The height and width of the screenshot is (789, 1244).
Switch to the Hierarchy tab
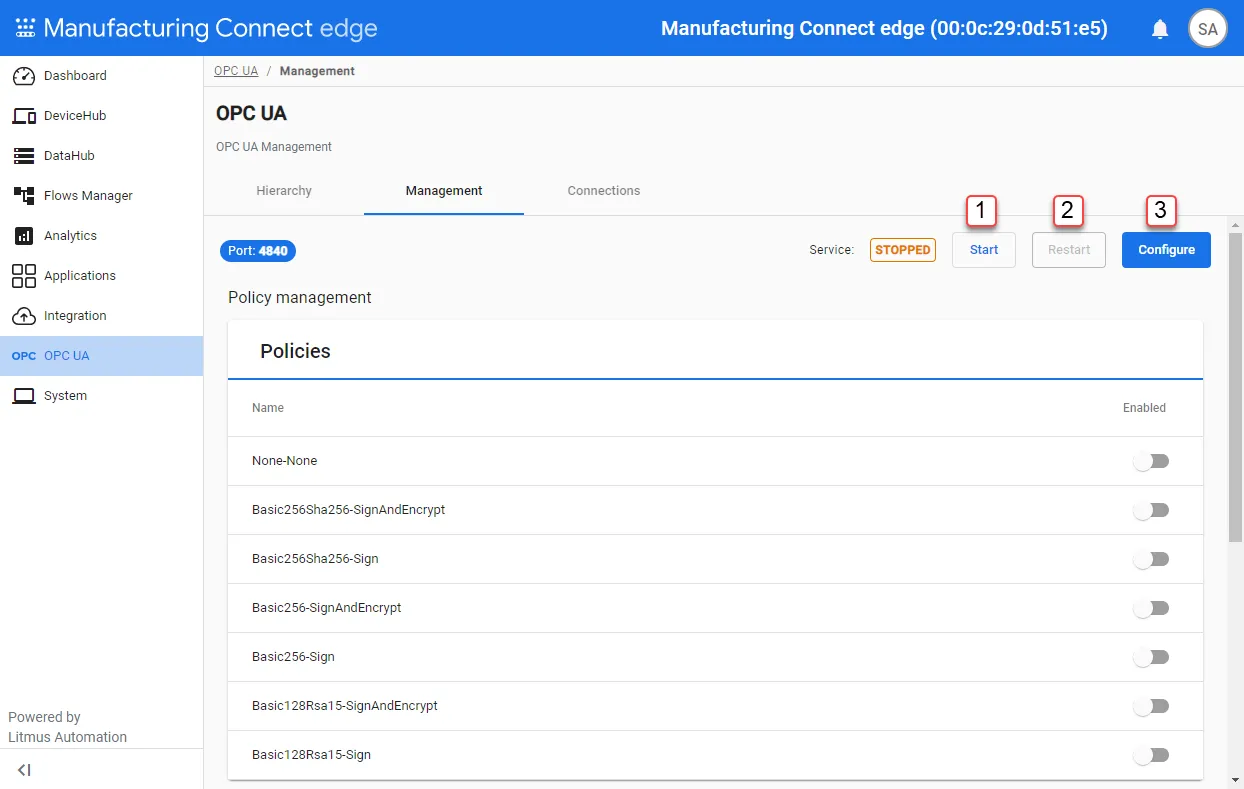click(284, 191)
